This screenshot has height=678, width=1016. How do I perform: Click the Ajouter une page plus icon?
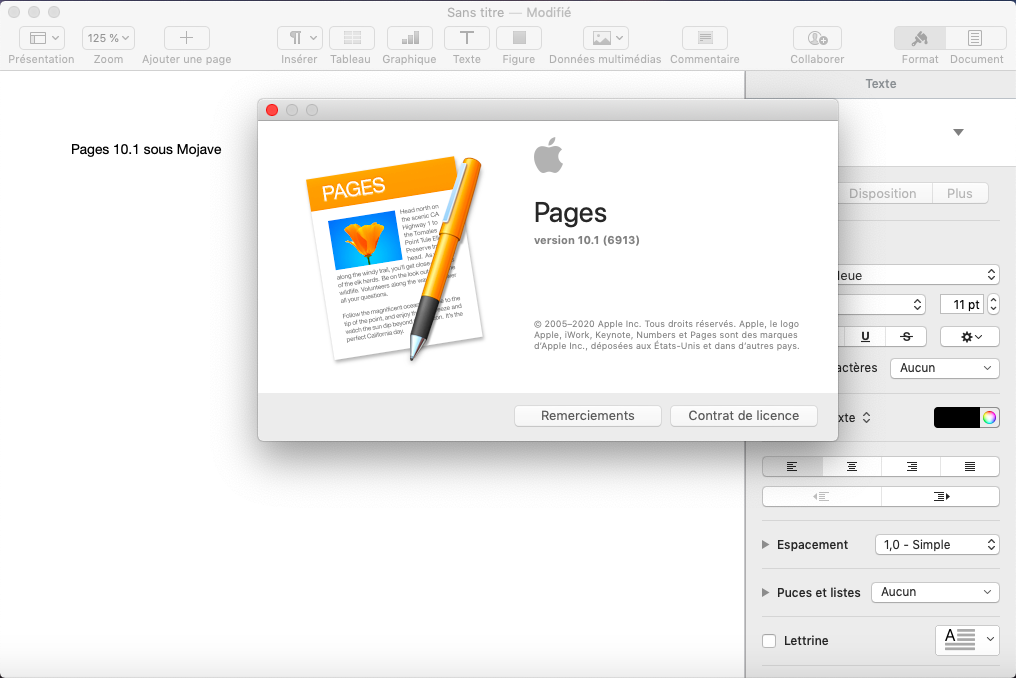[x=187, y=38]
